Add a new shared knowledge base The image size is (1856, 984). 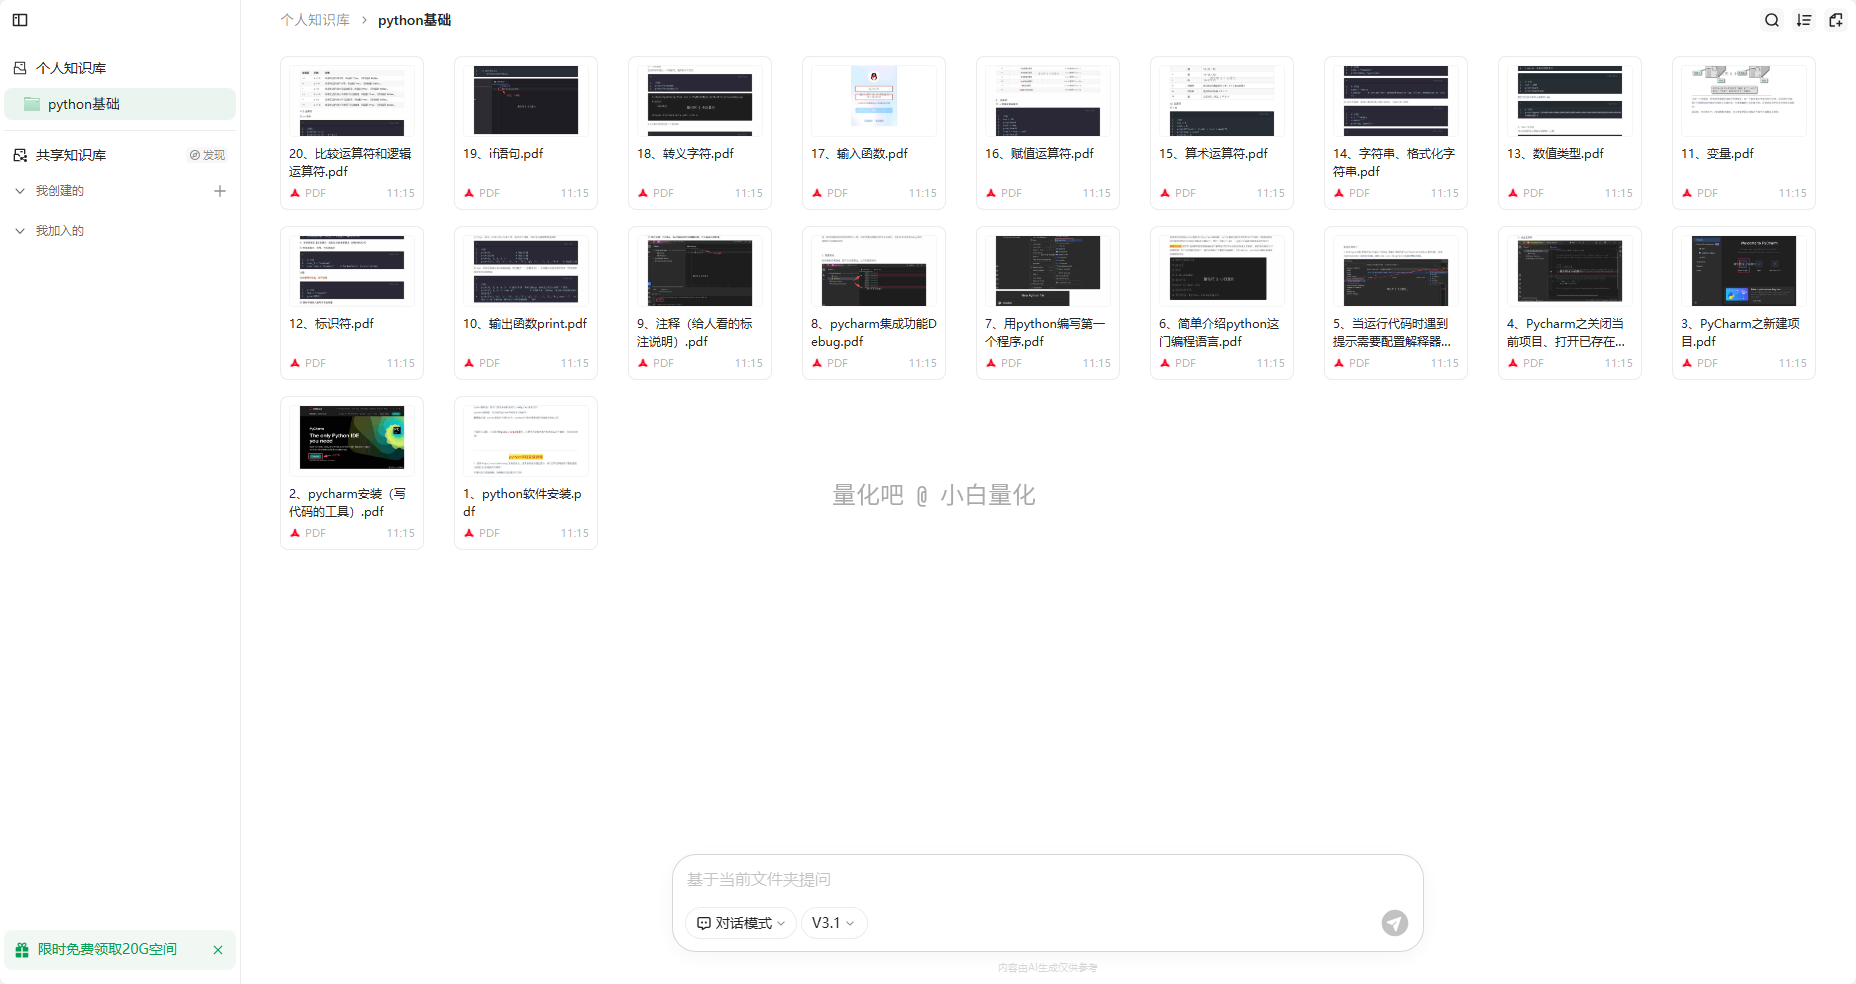(220, 191)
